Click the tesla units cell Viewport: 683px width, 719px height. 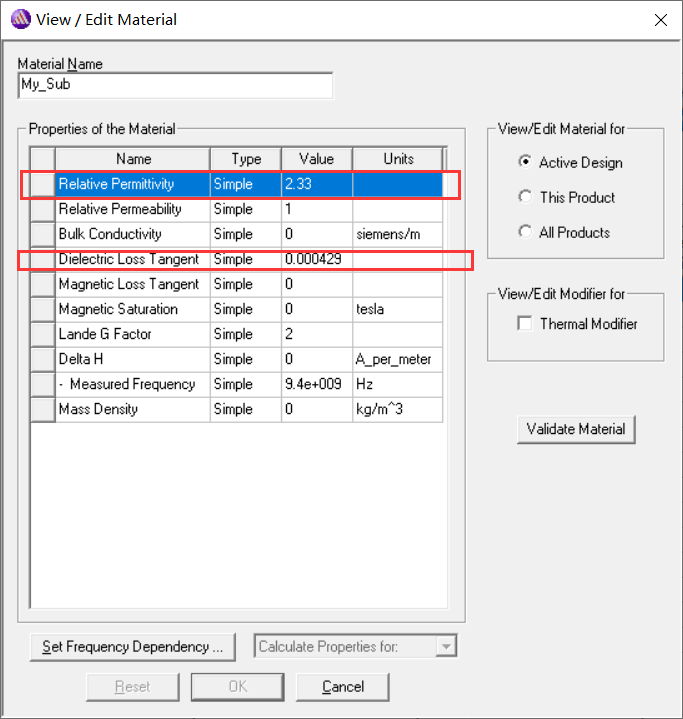pyautogui.click(x=398, y=310)
